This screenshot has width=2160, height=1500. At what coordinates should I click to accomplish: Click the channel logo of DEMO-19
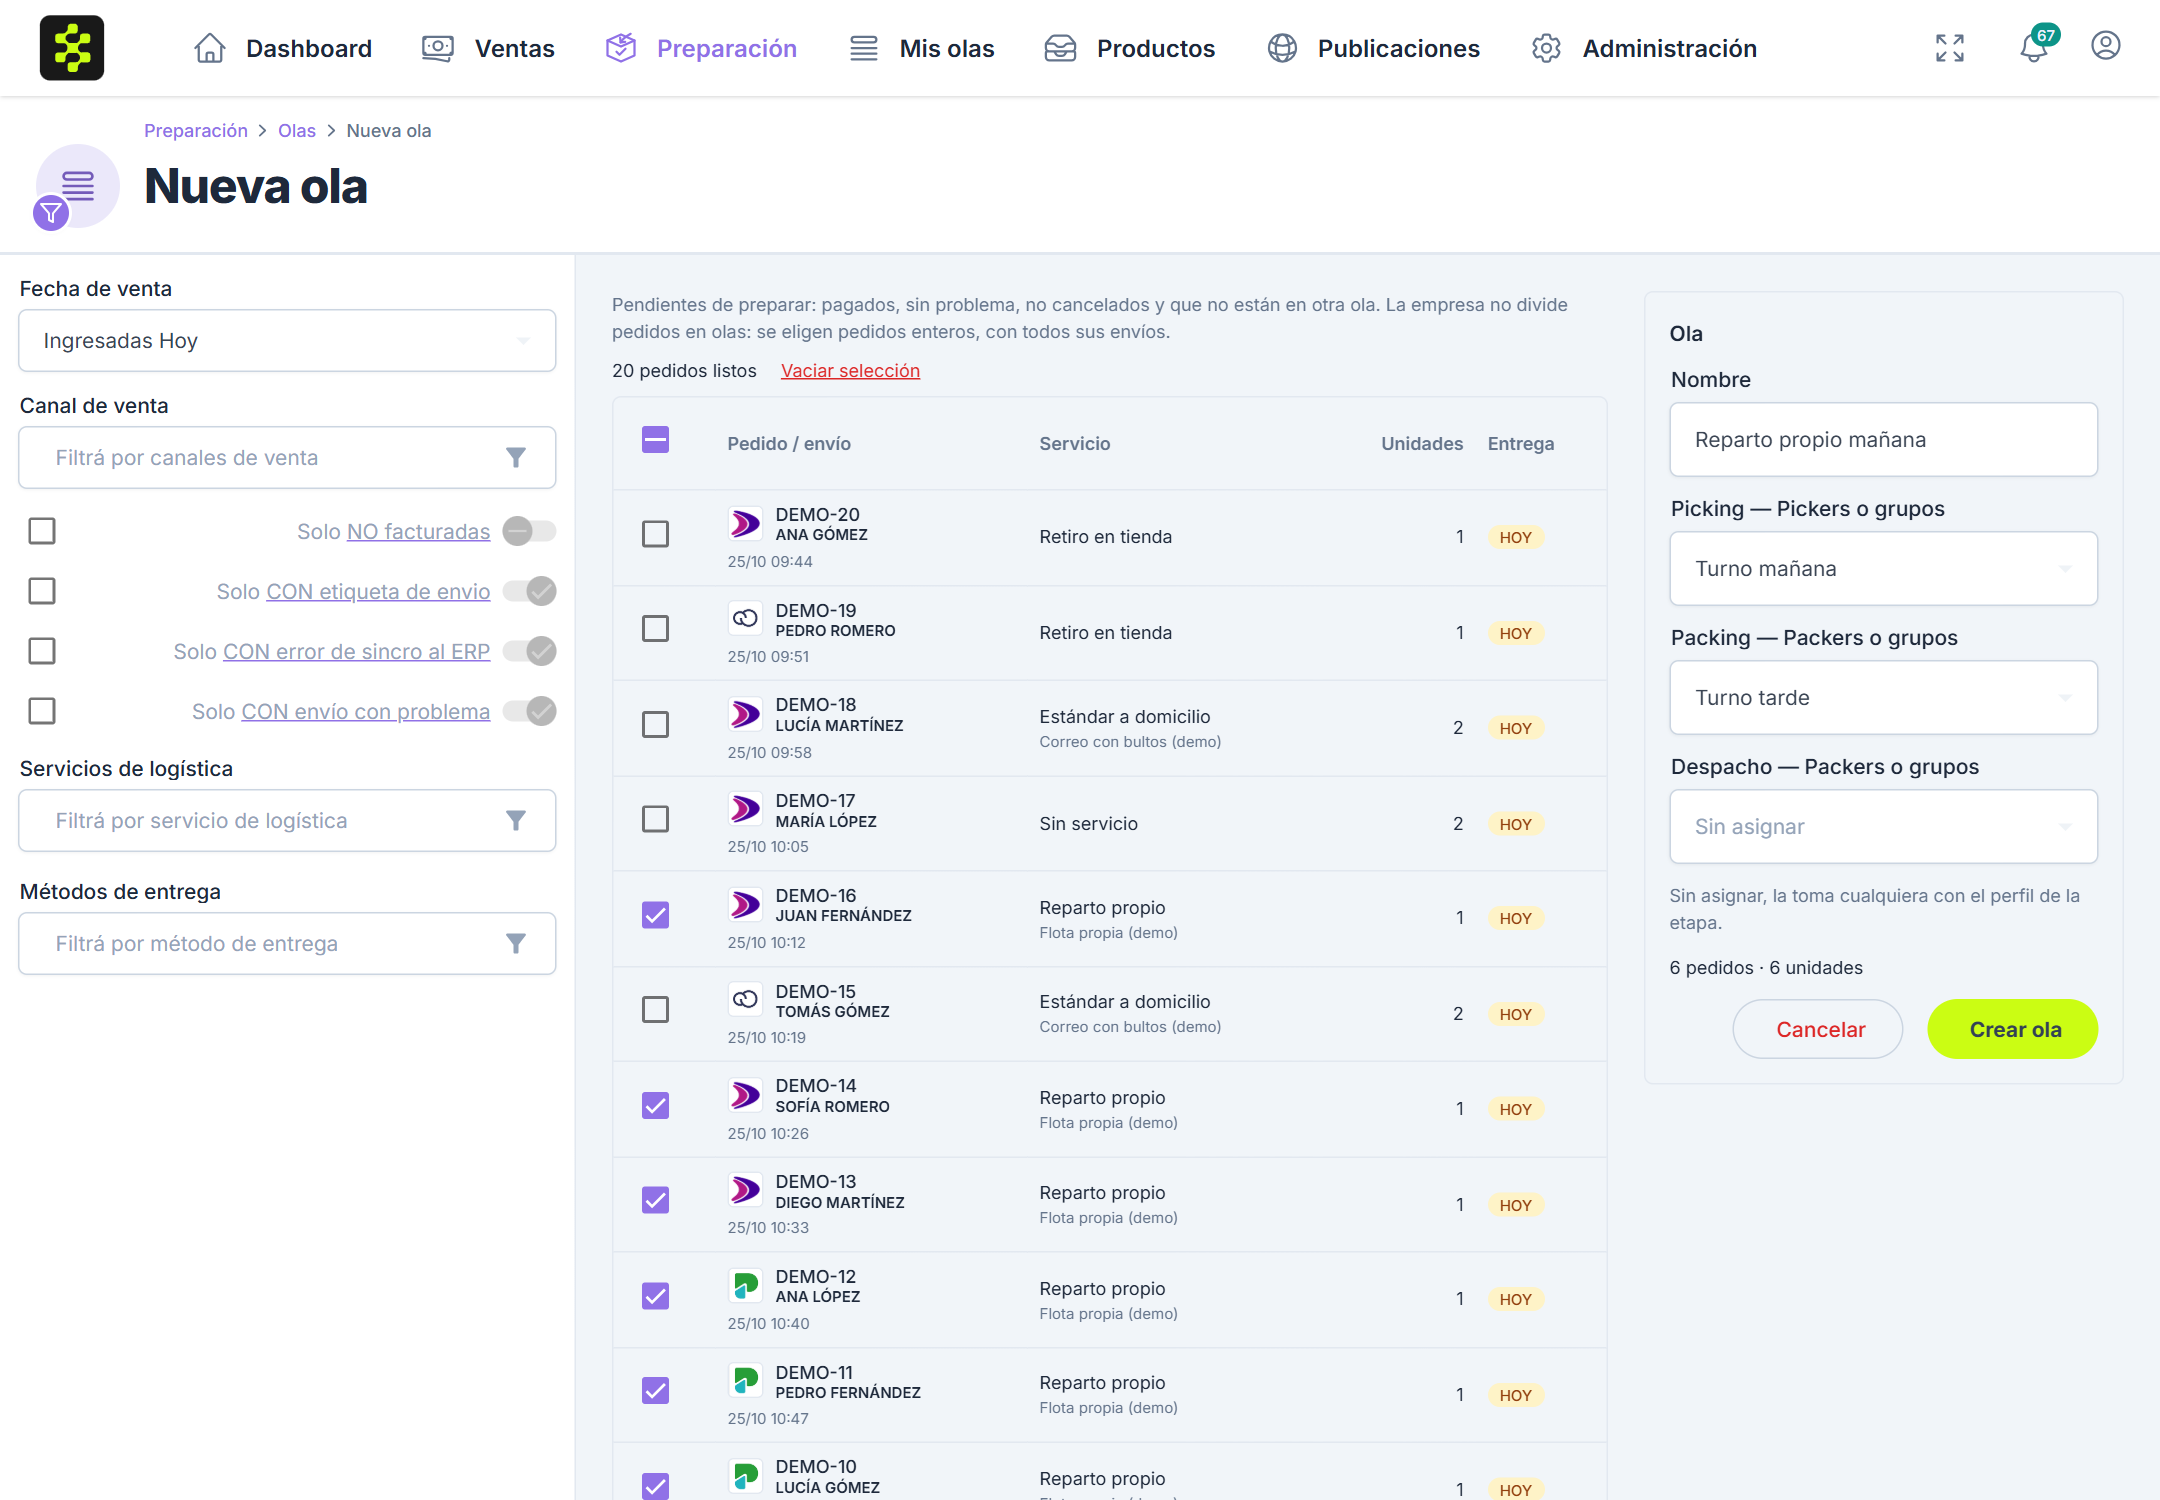click(x=745, y=619)
